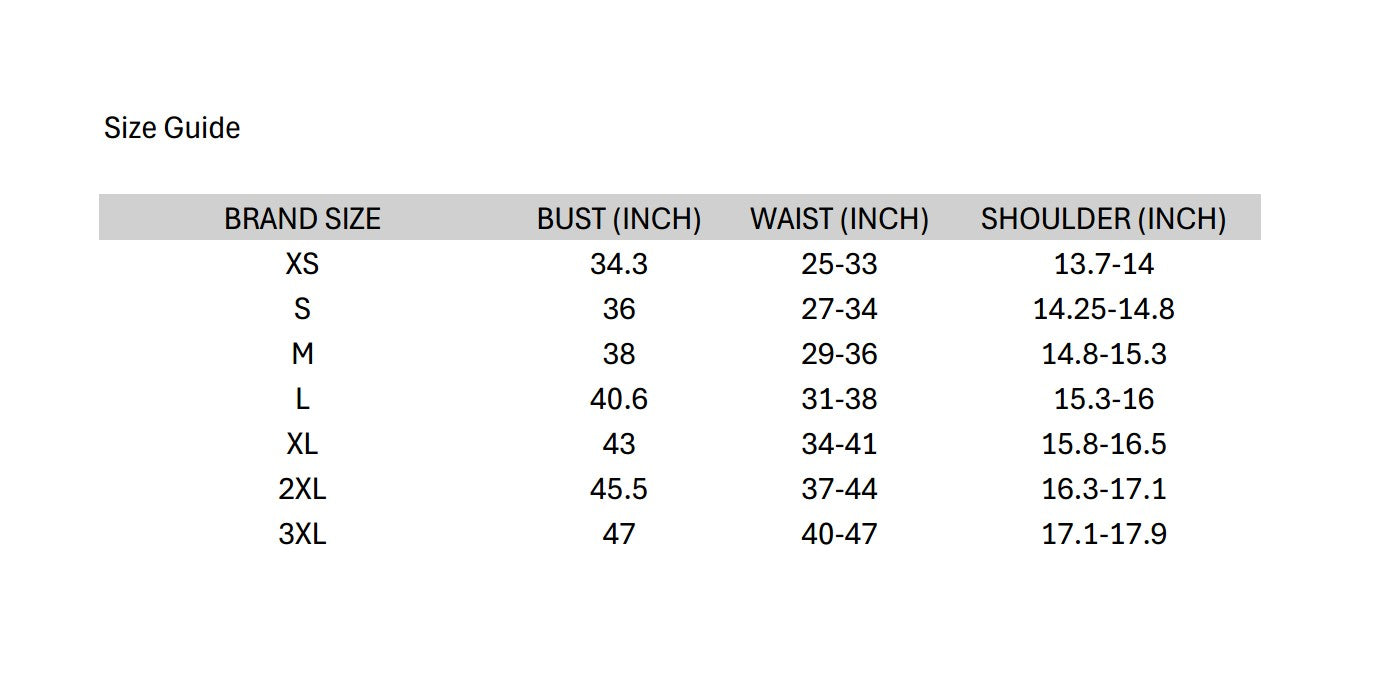Click the shoulder range 16.3-17.1
Viewport: 1395px width, 682px height.
coord(1104,489)
